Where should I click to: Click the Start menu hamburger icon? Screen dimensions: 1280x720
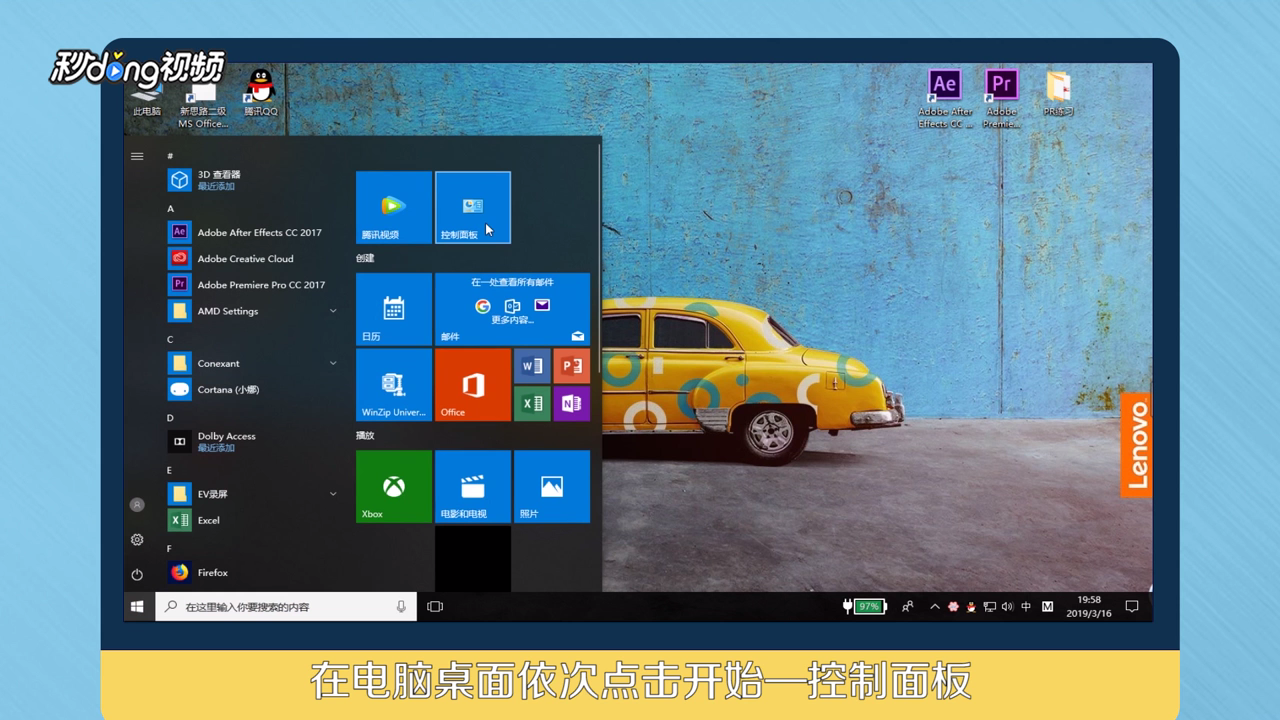[x=137, y=156]
